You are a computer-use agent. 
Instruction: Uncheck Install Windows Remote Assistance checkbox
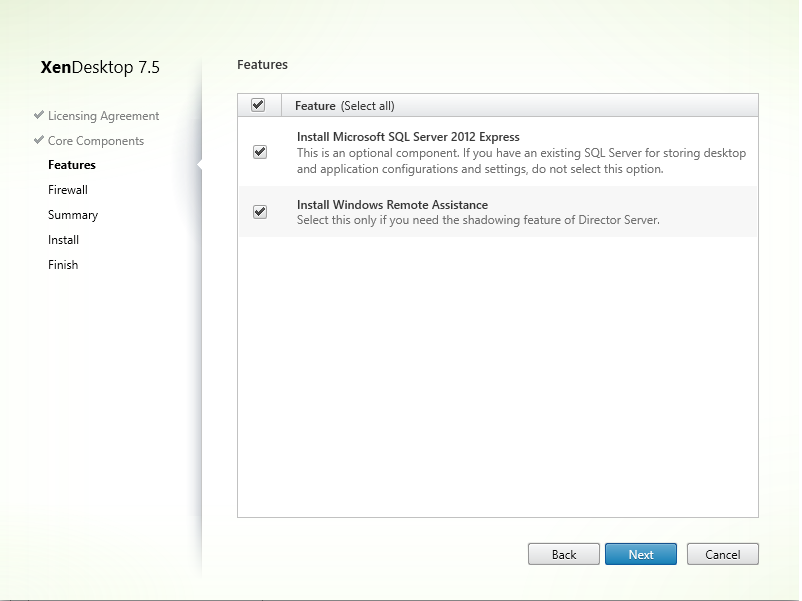(260, 212)
